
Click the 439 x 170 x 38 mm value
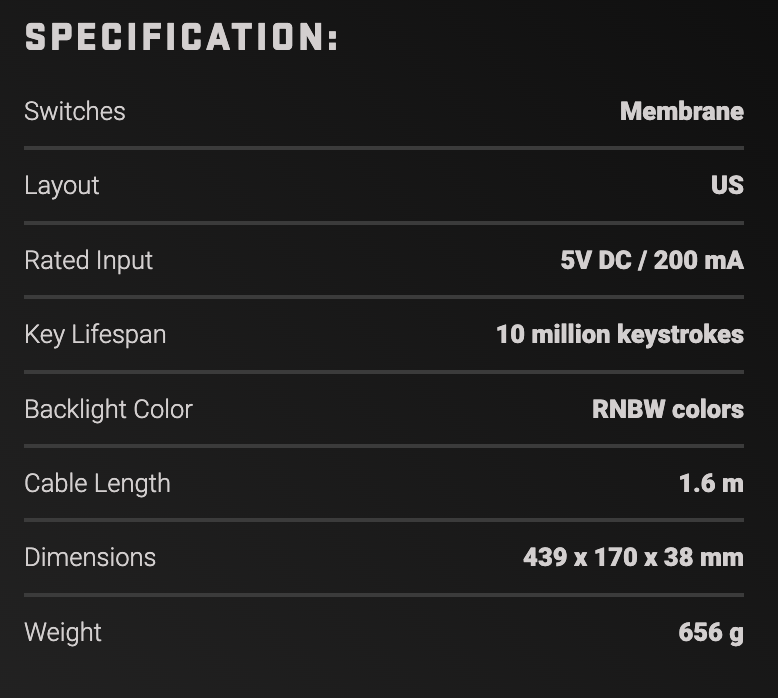[x=633, y=557]
